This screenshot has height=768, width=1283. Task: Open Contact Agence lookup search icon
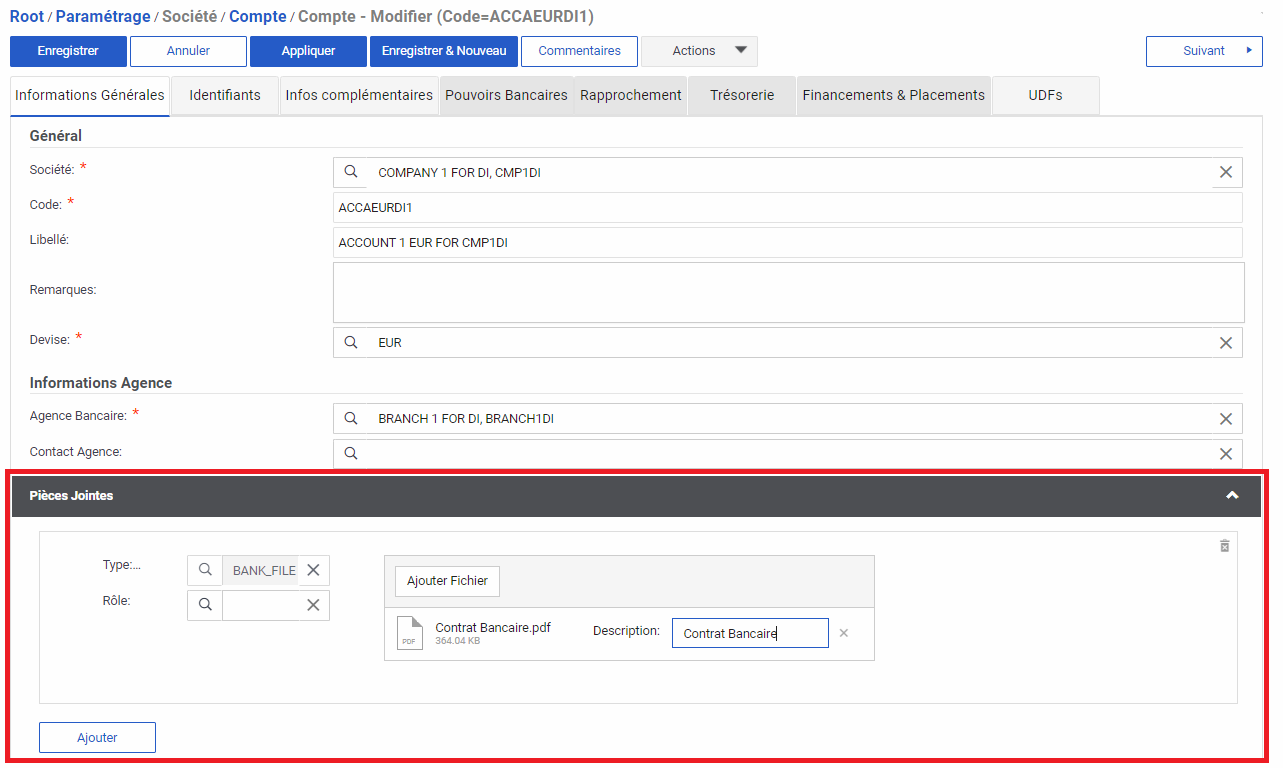click(351, 453)
